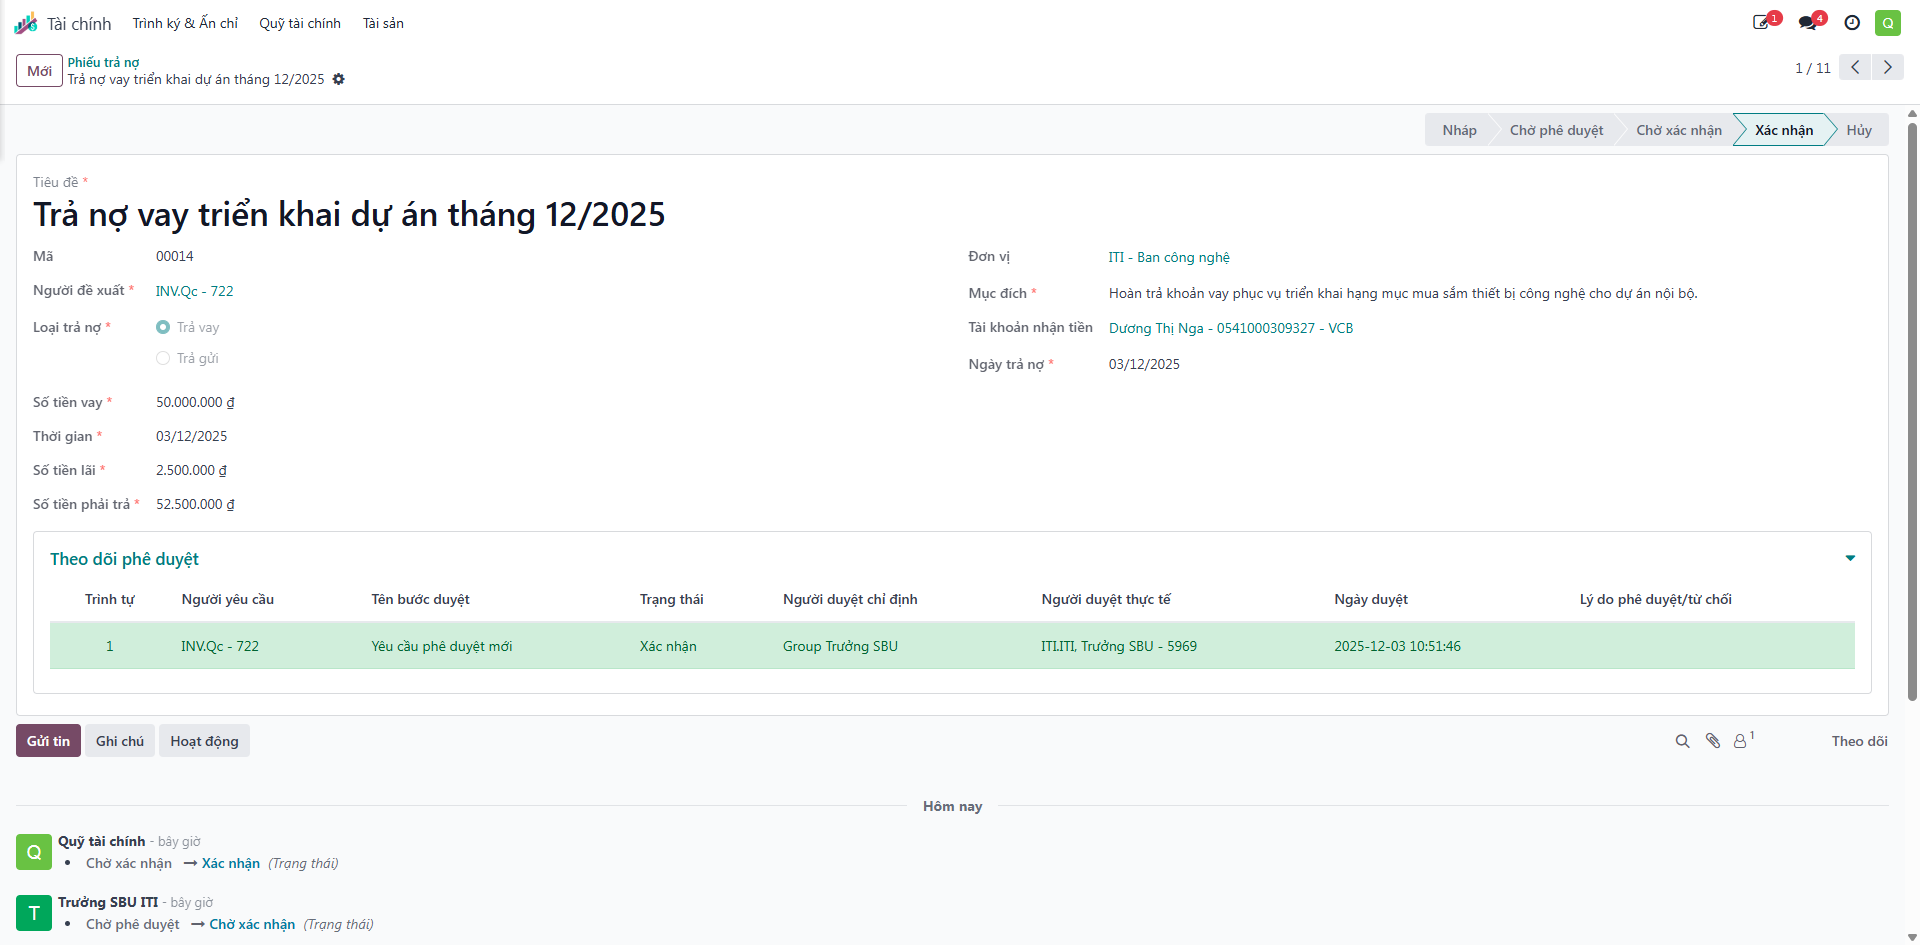
Task: Open the chat messages icon
Action: coord(1810,22)
